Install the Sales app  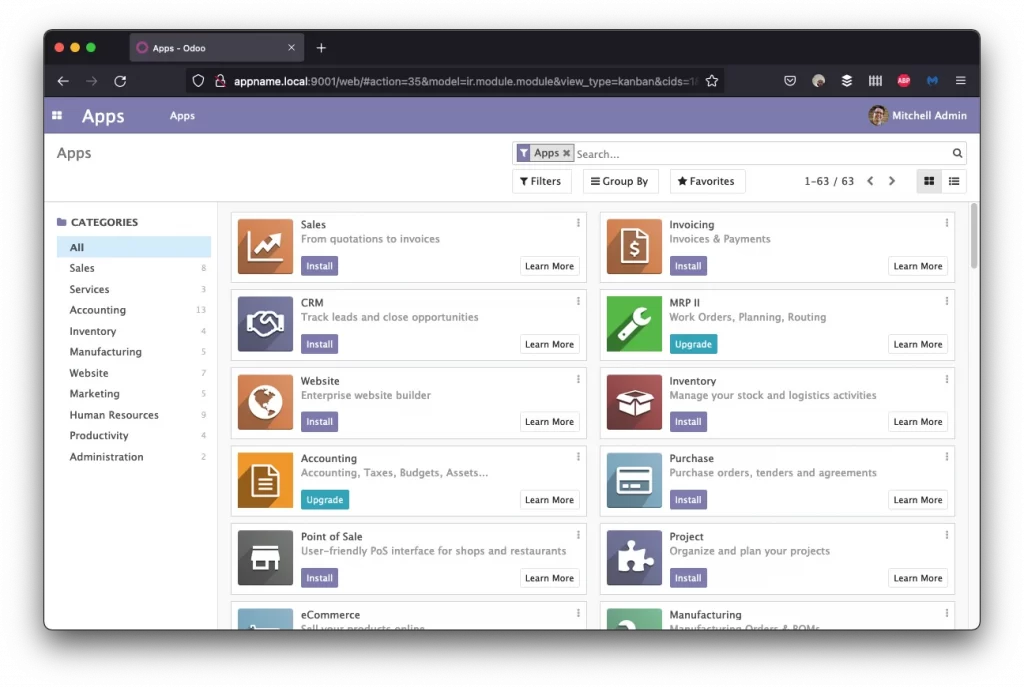(x=319, y=266)
